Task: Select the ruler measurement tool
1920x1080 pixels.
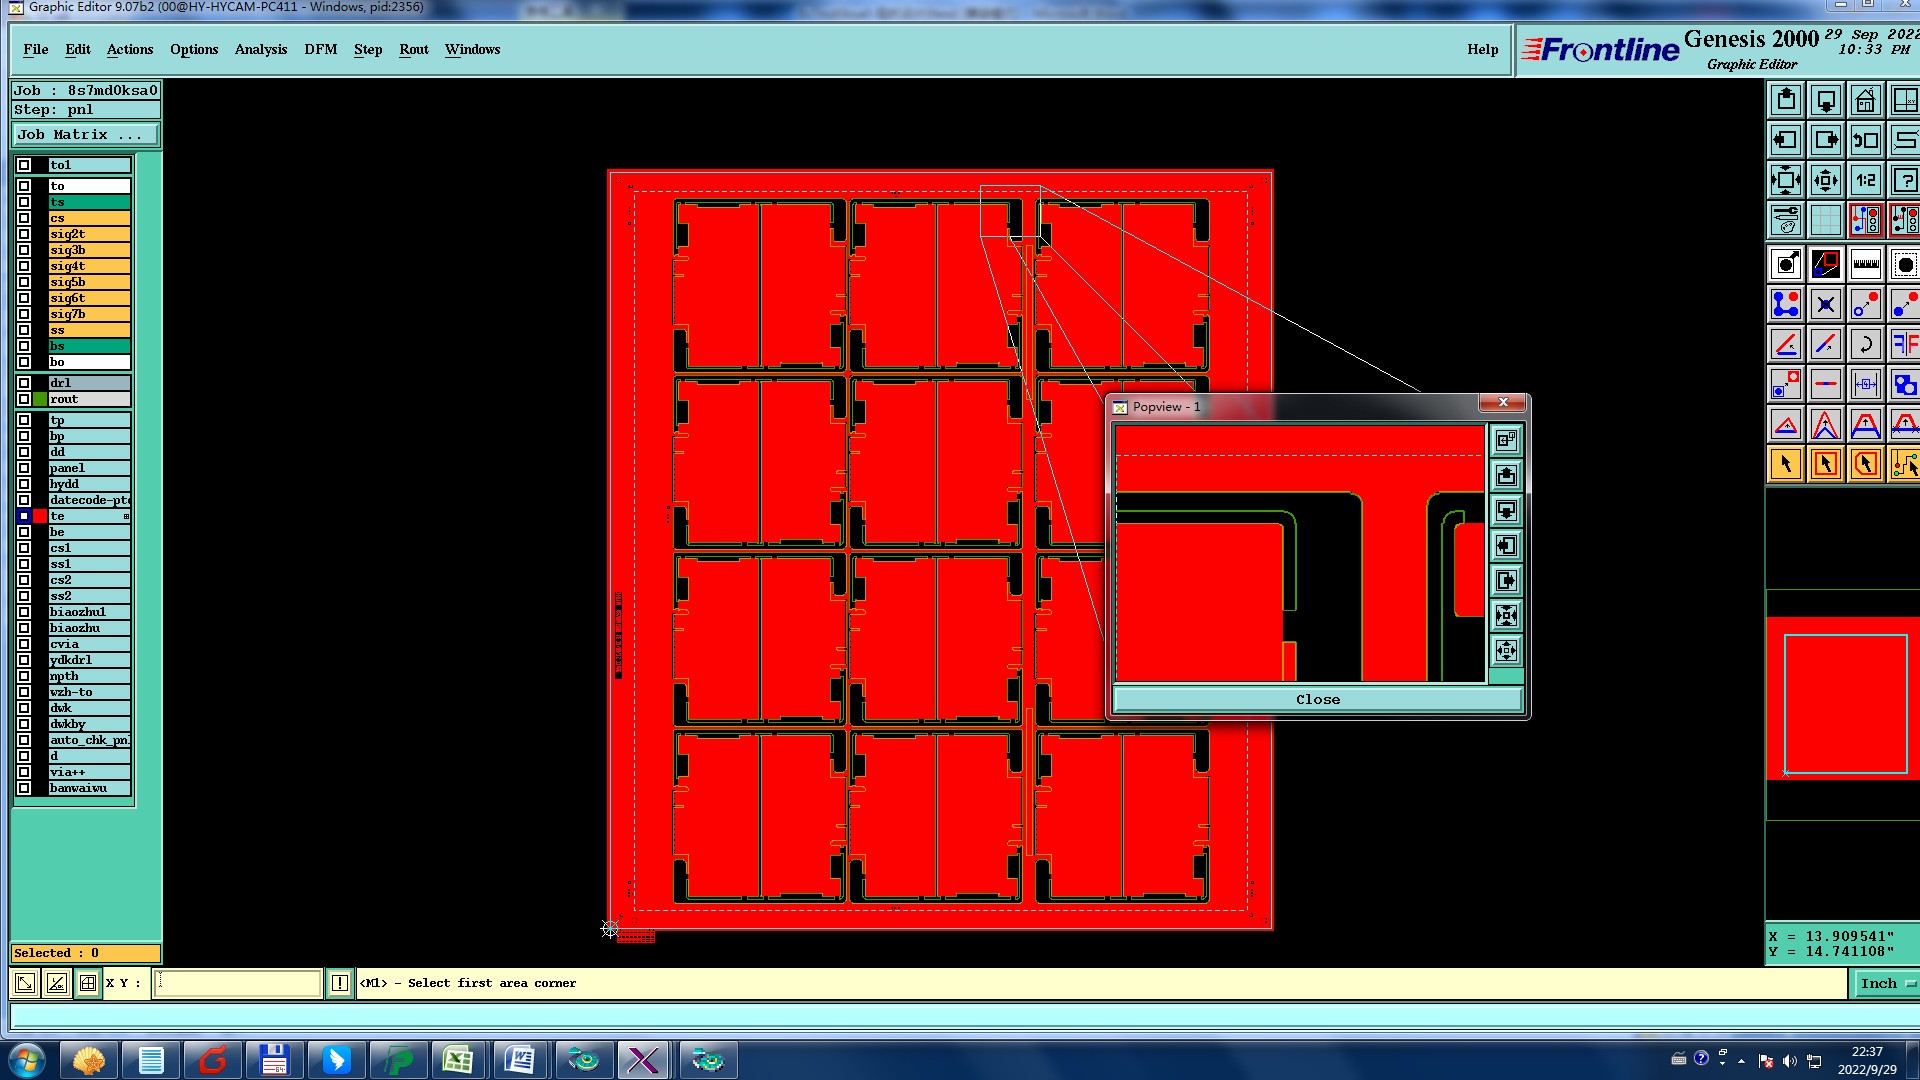Action: pyautogui.click(x=1865, y=264)
